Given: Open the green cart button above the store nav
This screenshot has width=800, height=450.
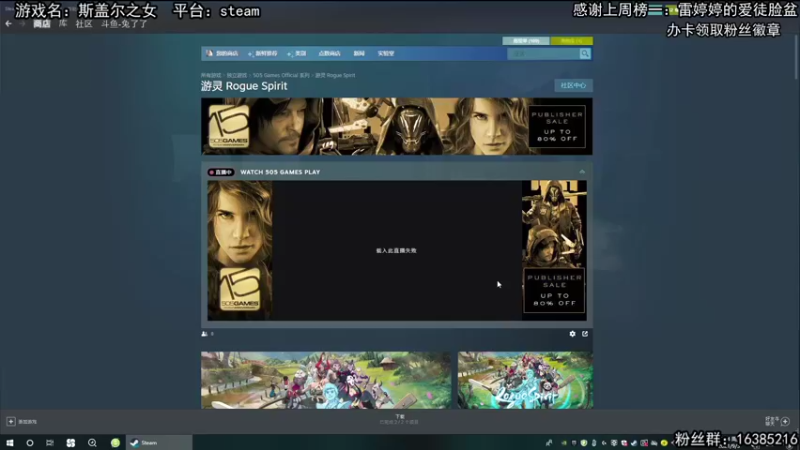Looking at the screenshot, I should tap(572, 41).
